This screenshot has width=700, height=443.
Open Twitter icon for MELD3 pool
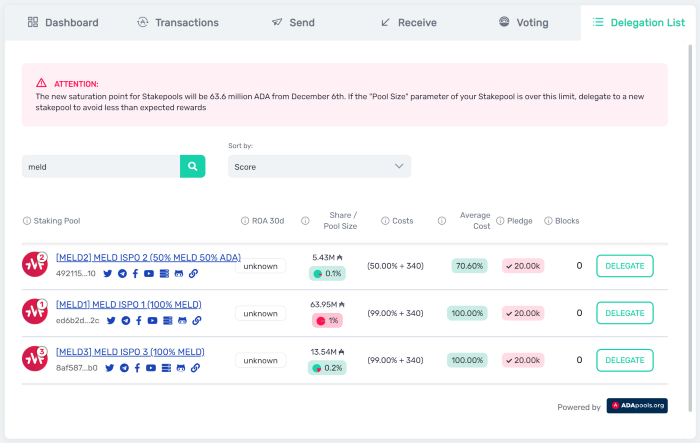[x=110, y=368]
